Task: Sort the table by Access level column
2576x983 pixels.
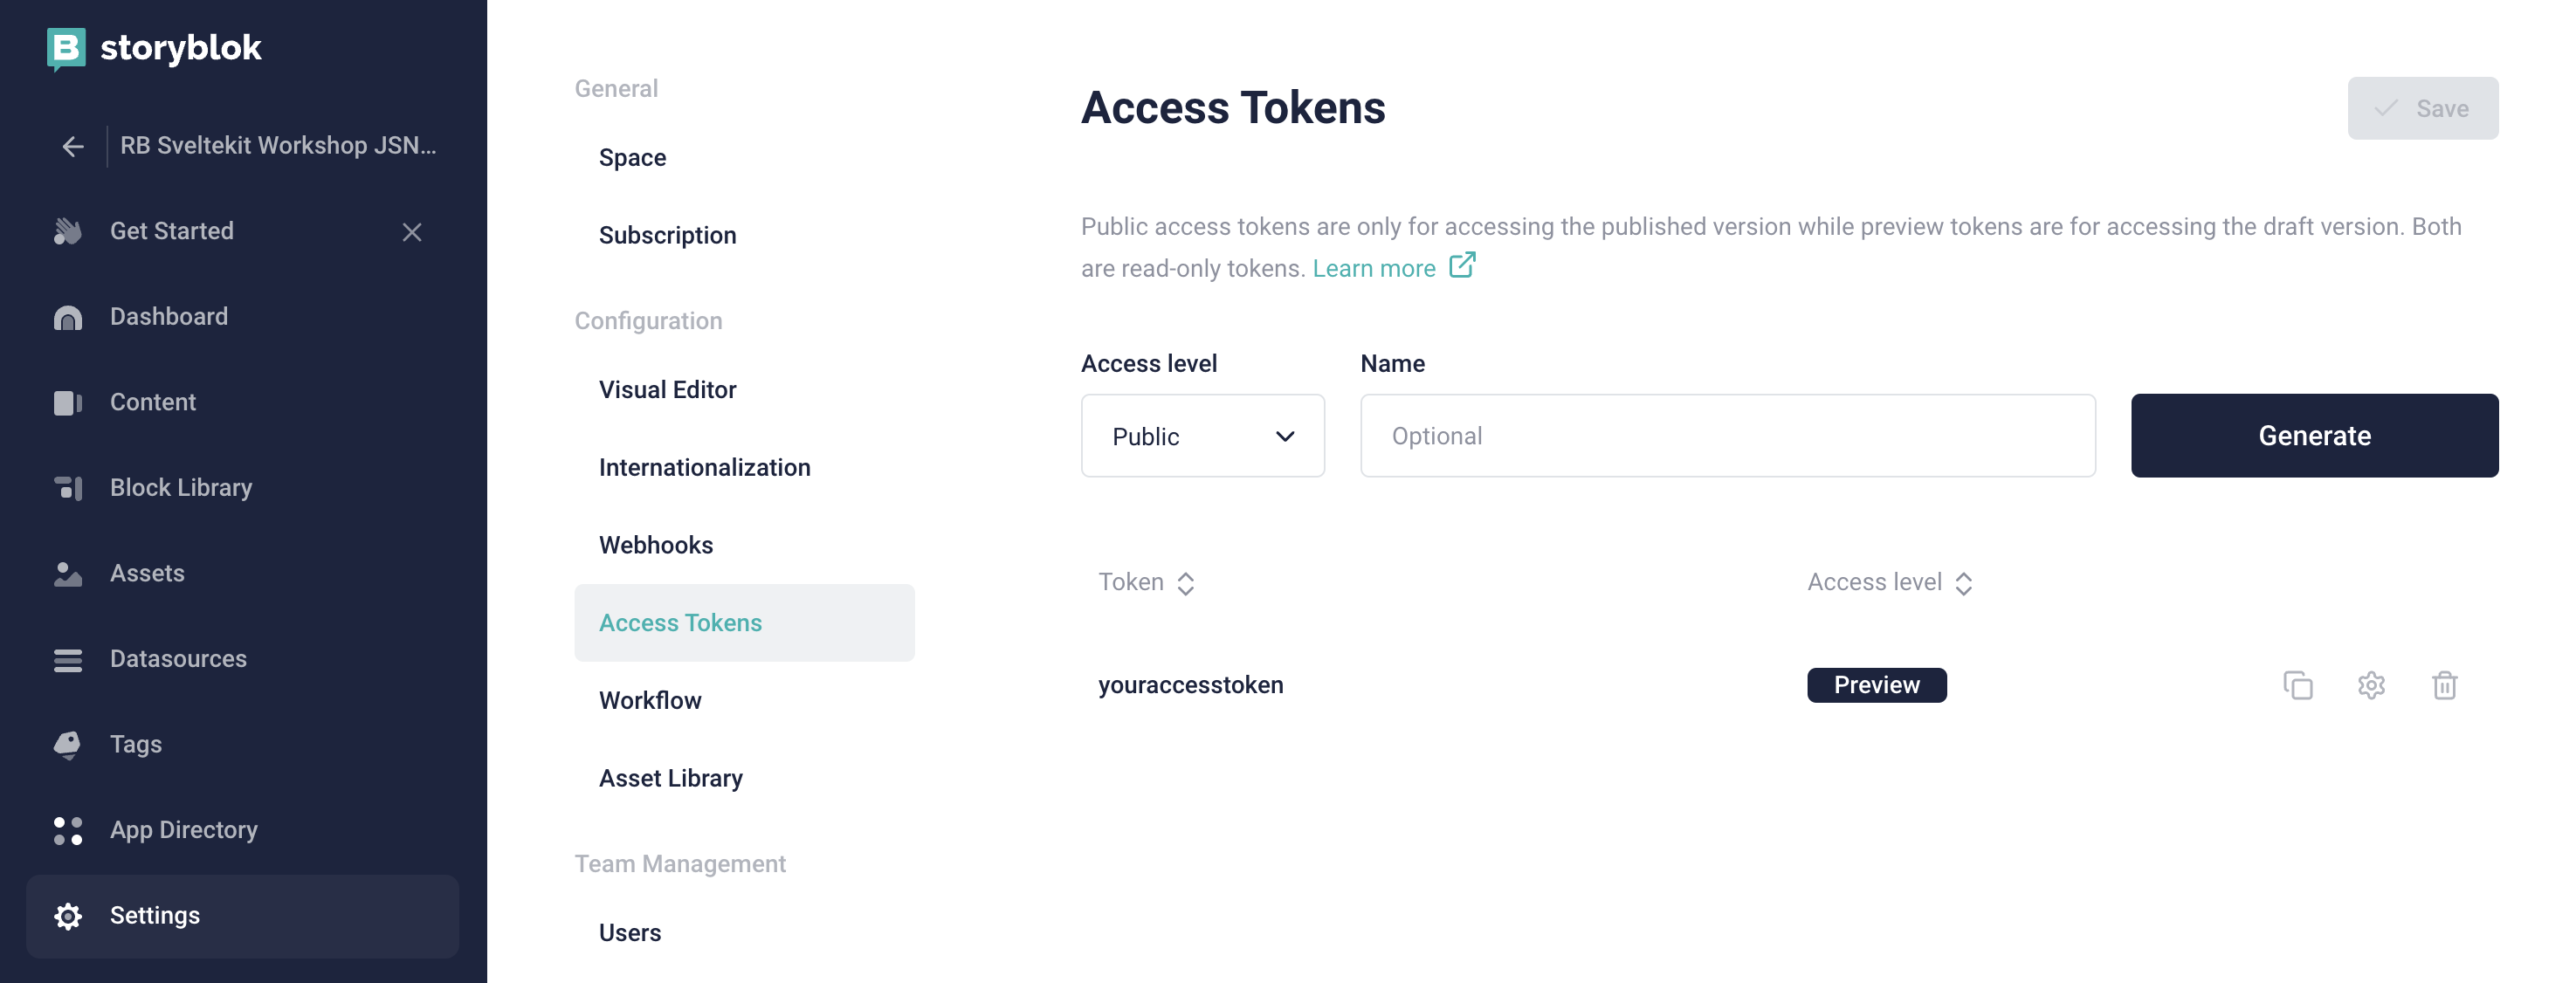Action: [1889, 582]
